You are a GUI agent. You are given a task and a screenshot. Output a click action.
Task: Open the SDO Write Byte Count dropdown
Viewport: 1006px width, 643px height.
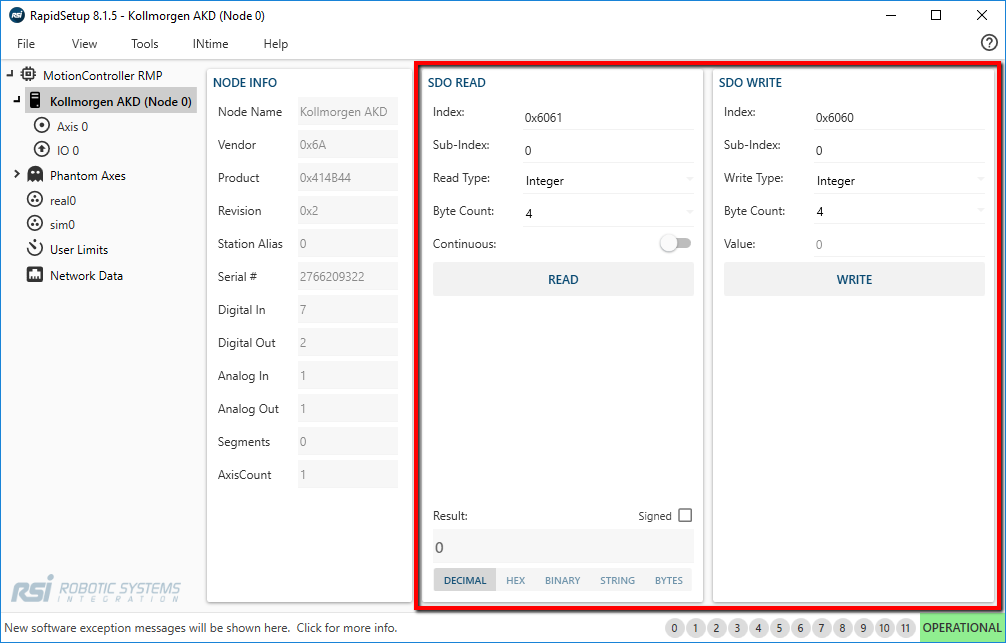899,211
